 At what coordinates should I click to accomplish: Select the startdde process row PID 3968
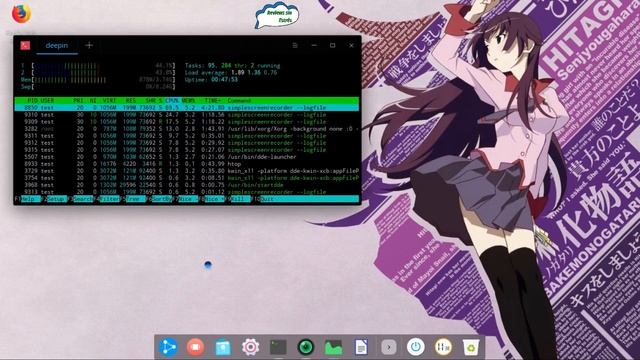tap(187, 185)
